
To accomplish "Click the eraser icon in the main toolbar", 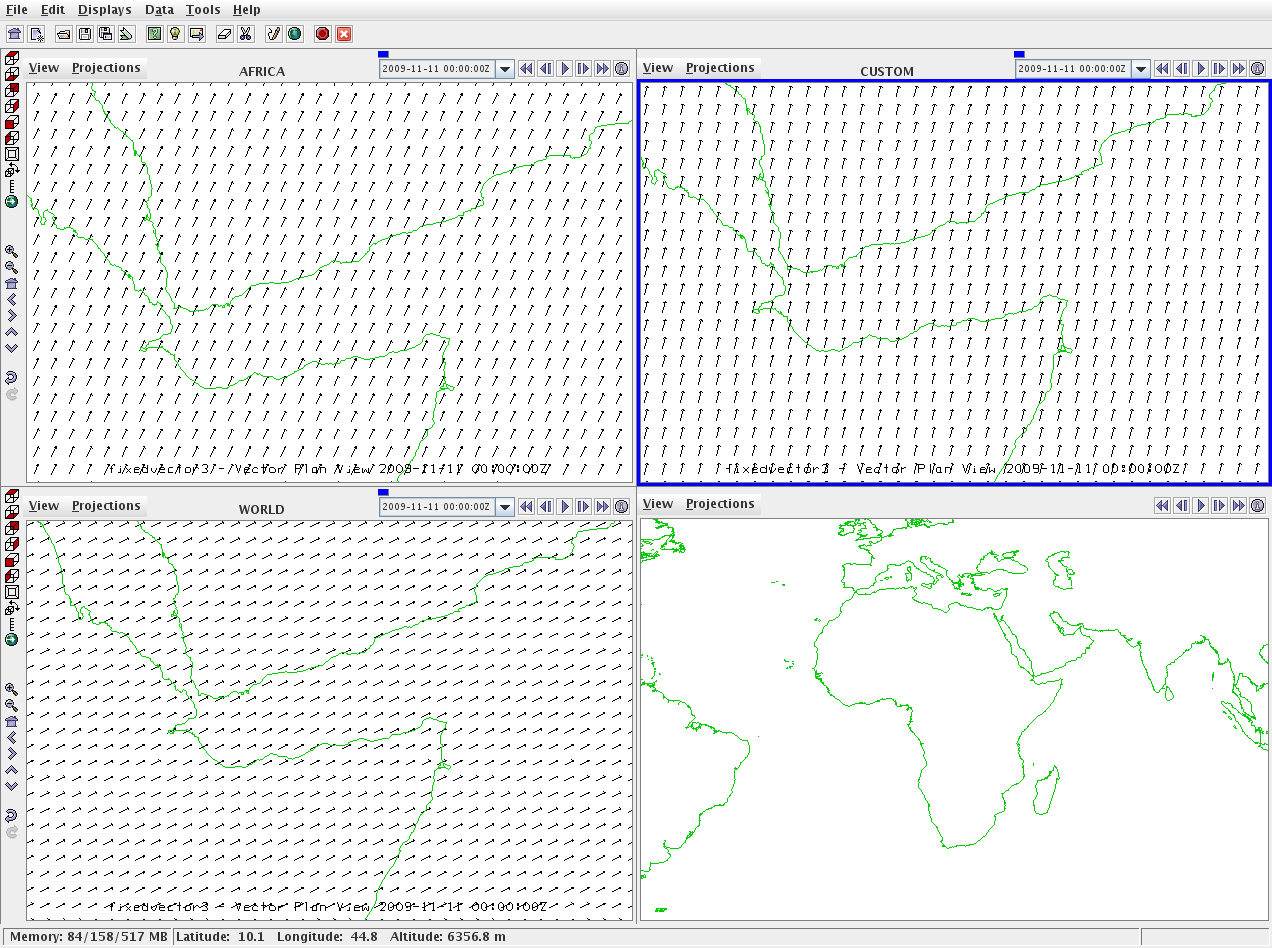I will point(224,33).
